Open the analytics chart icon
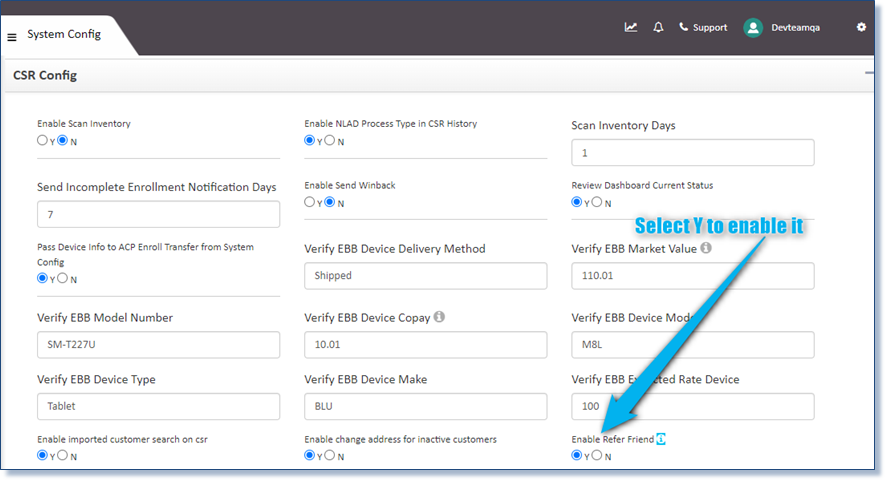886x481 pixels. point(631,27)
